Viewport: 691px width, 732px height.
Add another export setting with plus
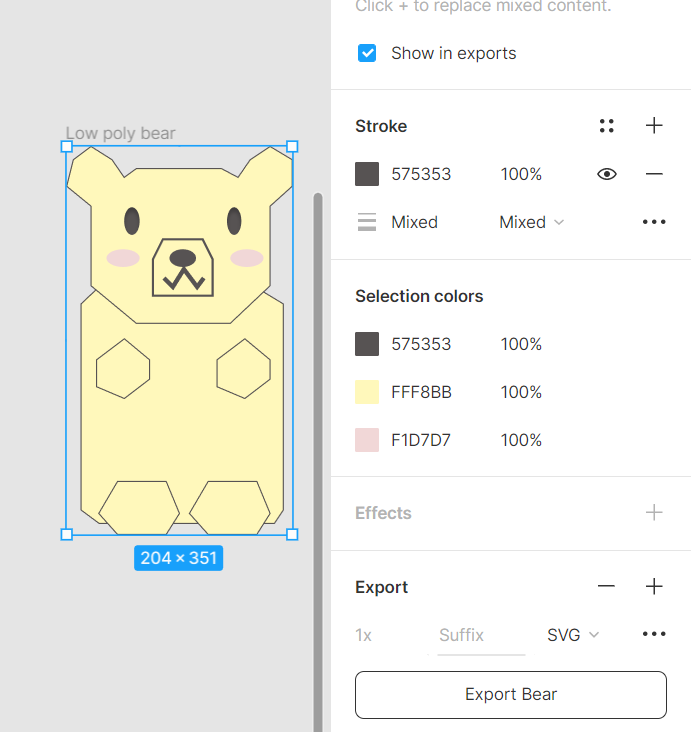point(654,586)
